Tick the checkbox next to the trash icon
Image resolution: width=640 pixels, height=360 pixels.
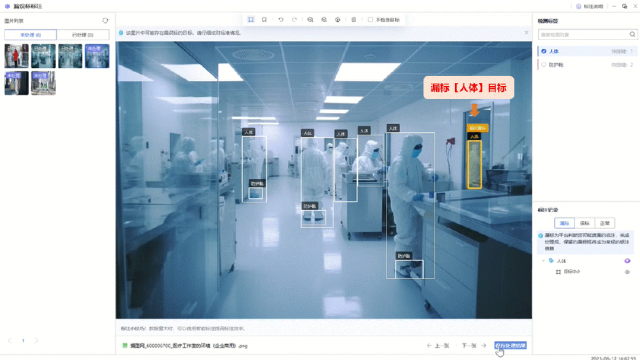tap(370, 20)
